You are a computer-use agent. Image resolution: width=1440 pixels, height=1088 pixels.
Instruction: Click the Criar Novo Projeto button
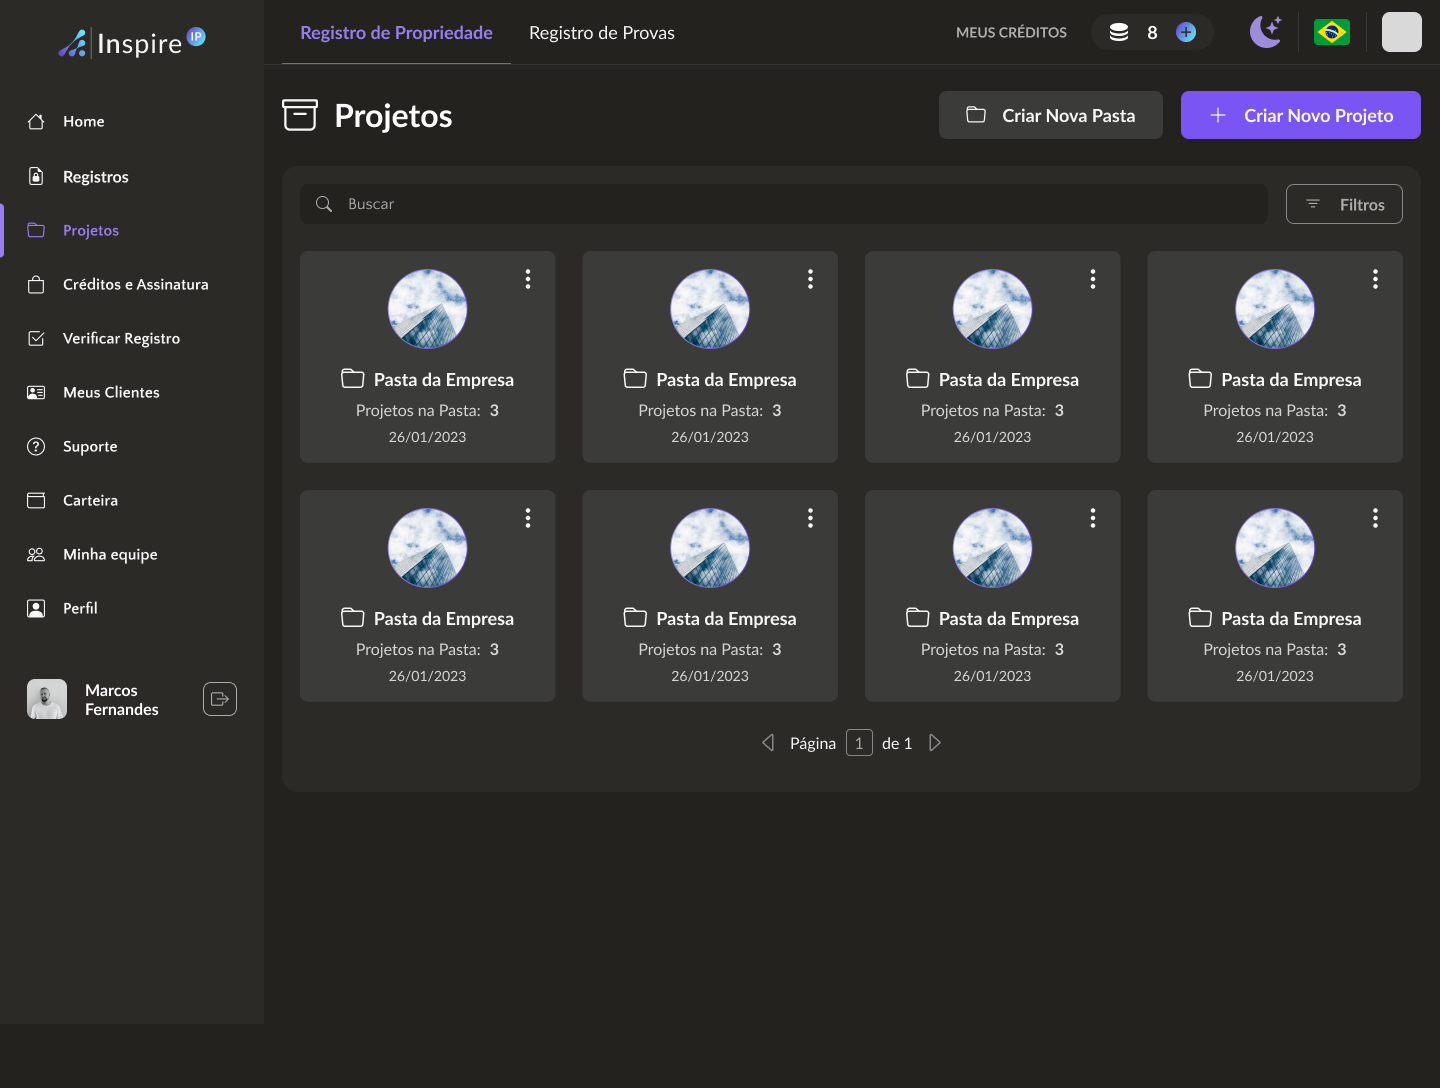(x=1300, y=115)
